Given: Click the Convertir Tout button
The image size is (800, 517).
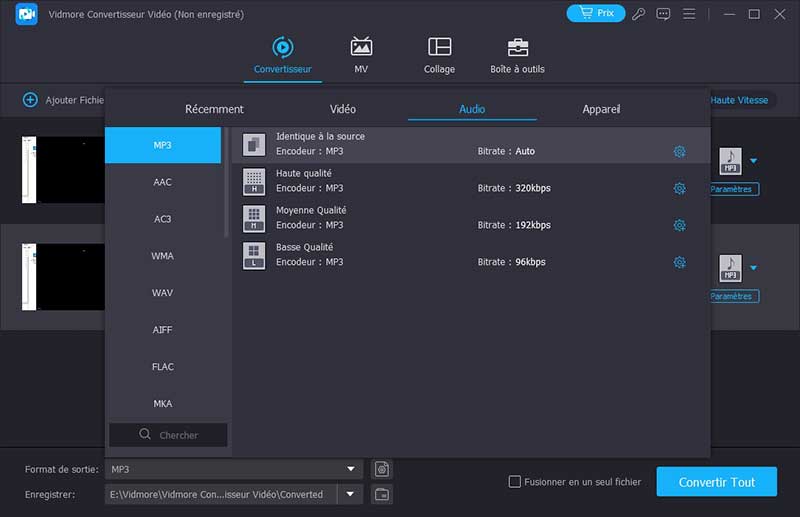Looking at the screenshot, I should point(716,481).
